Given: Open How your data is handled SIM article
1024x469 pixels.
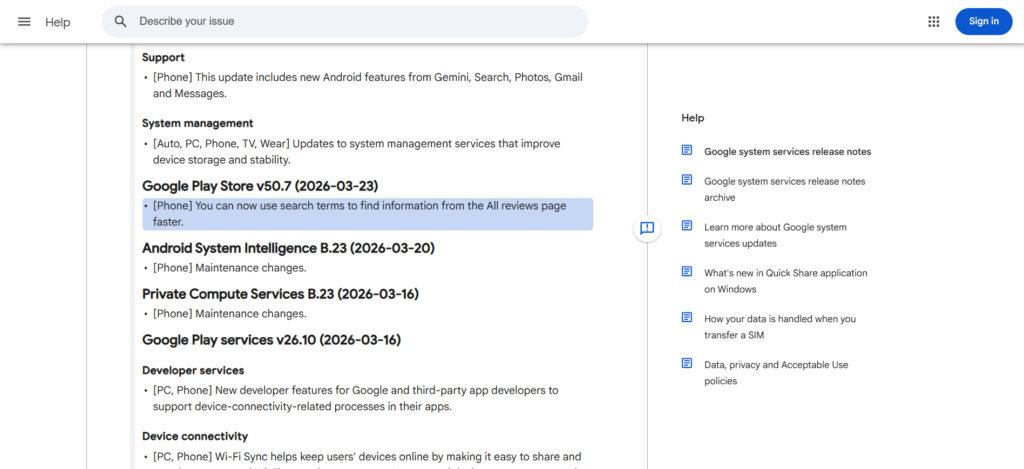Looking at the screenshot, I should [x=780, y=327].
